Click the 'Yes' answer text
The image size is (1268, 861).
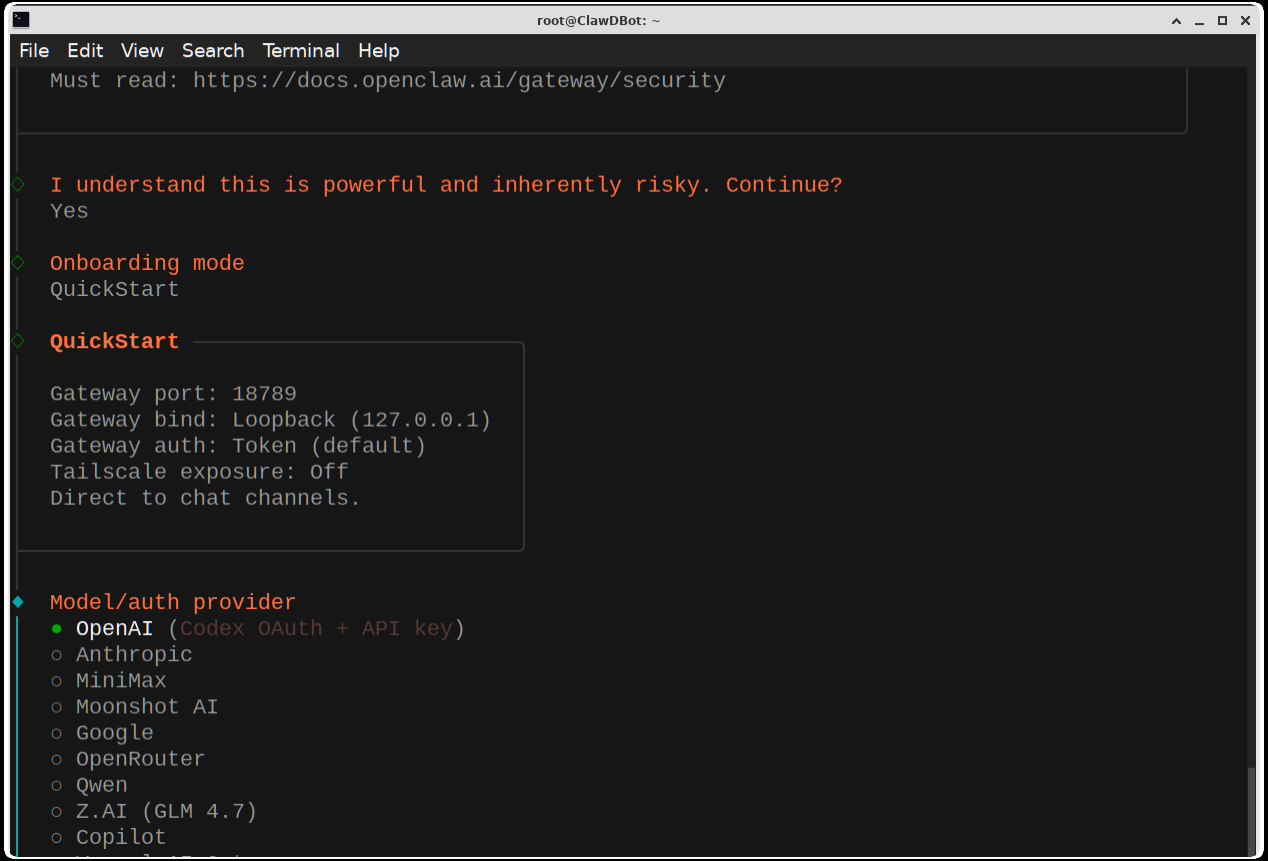pos(69,211)
